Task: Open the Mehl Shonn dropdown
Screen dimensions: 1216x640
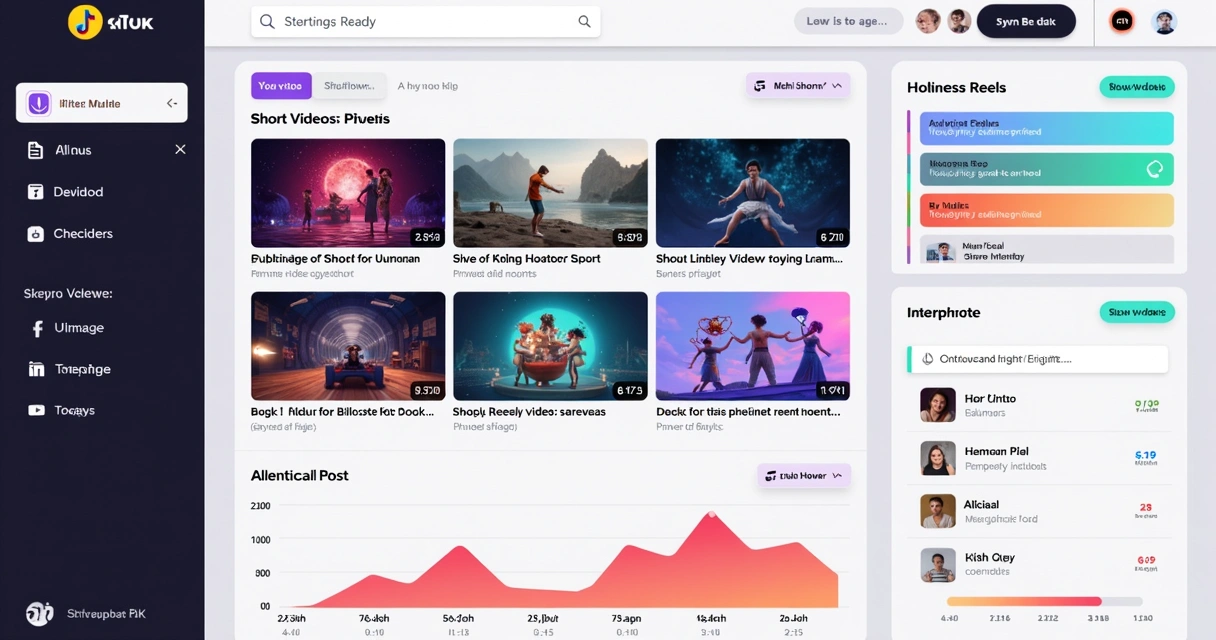Action: click(x=798, y=86)
